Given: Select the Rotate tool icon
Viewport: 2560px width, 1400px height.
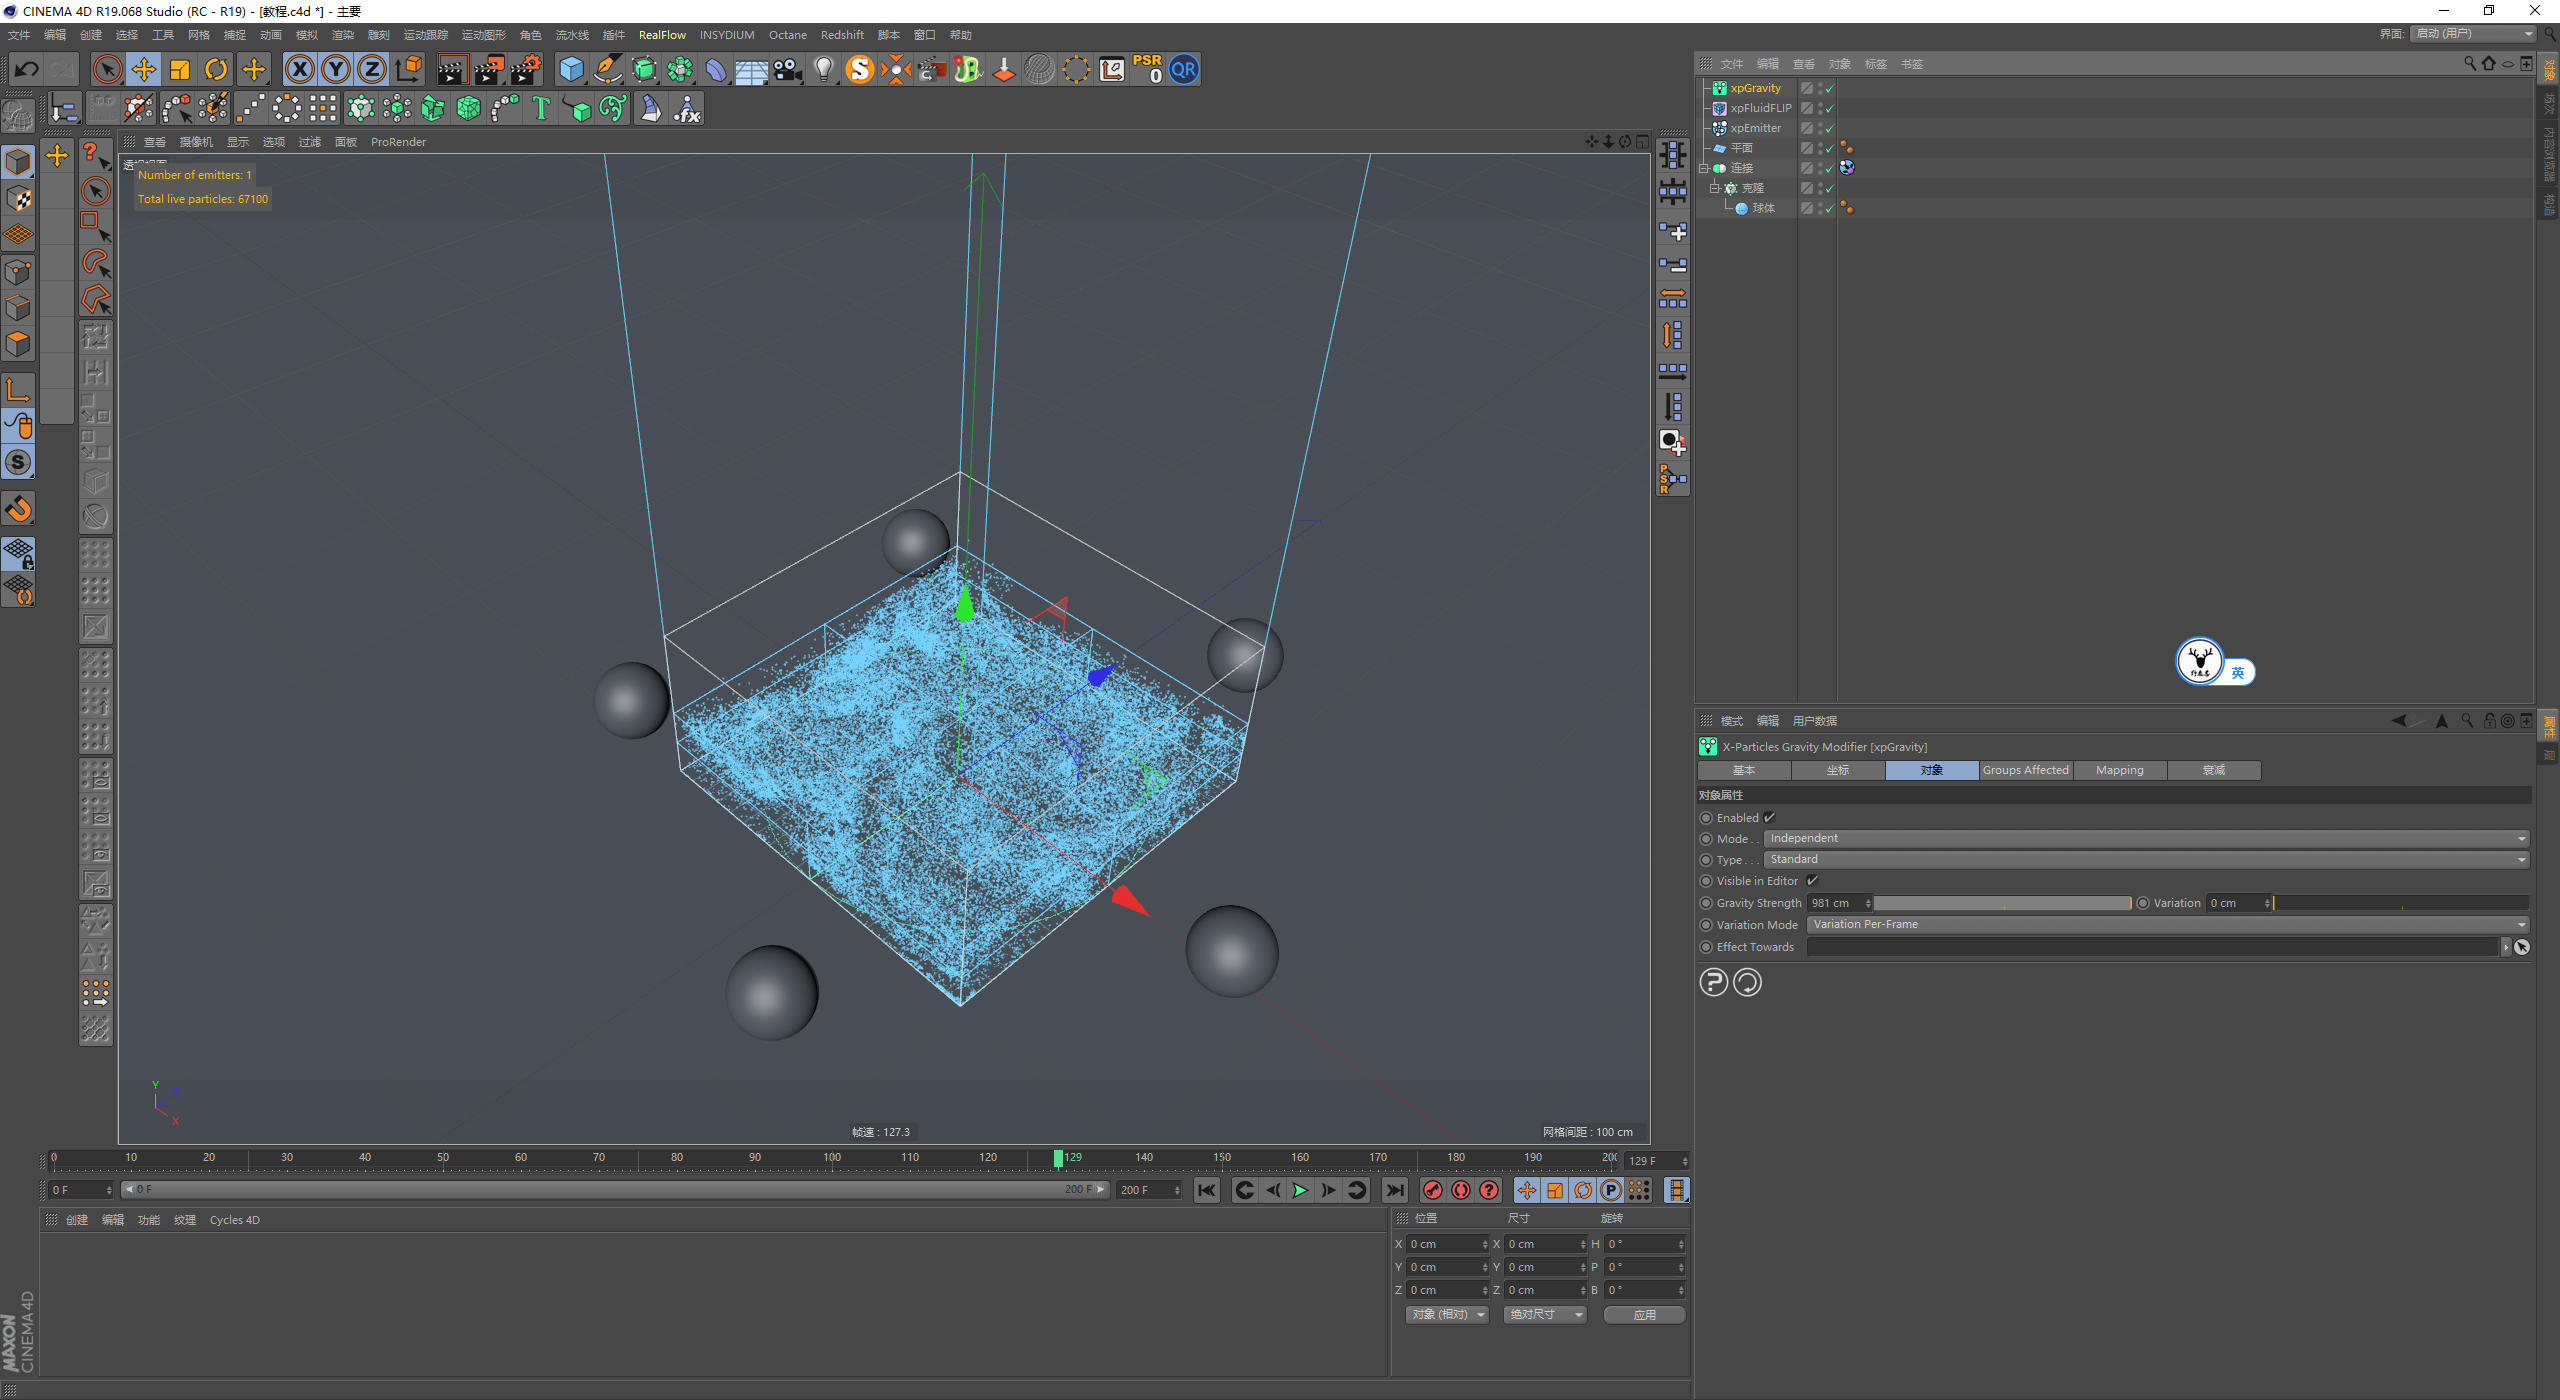Looking at the screenshot, I should tap(216, 69).
